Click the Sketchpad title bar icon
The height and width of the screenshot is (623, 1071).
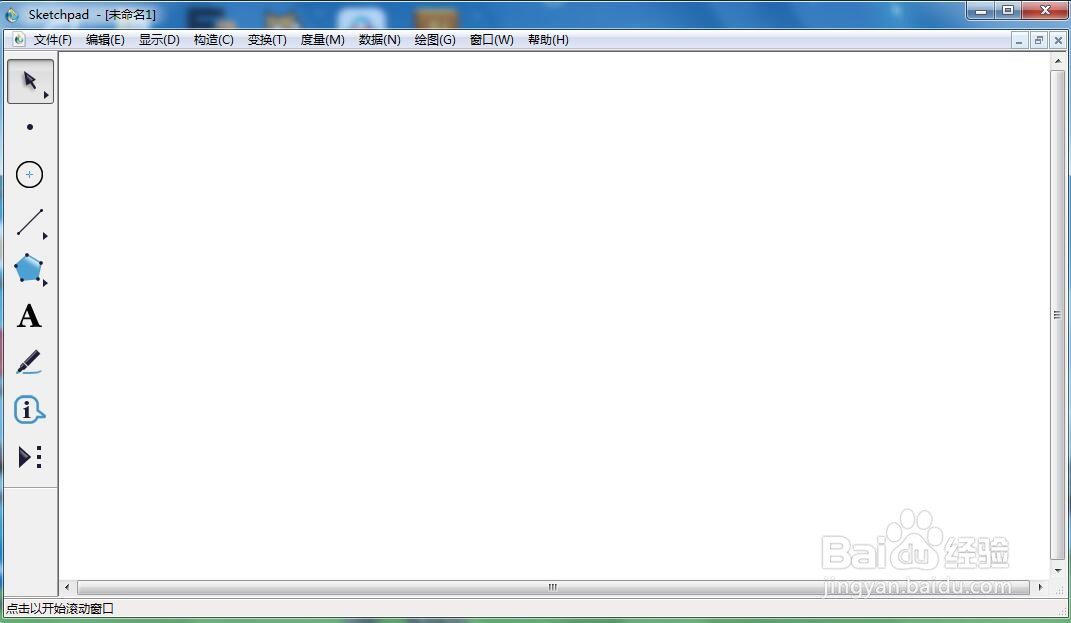click(12, 14)
